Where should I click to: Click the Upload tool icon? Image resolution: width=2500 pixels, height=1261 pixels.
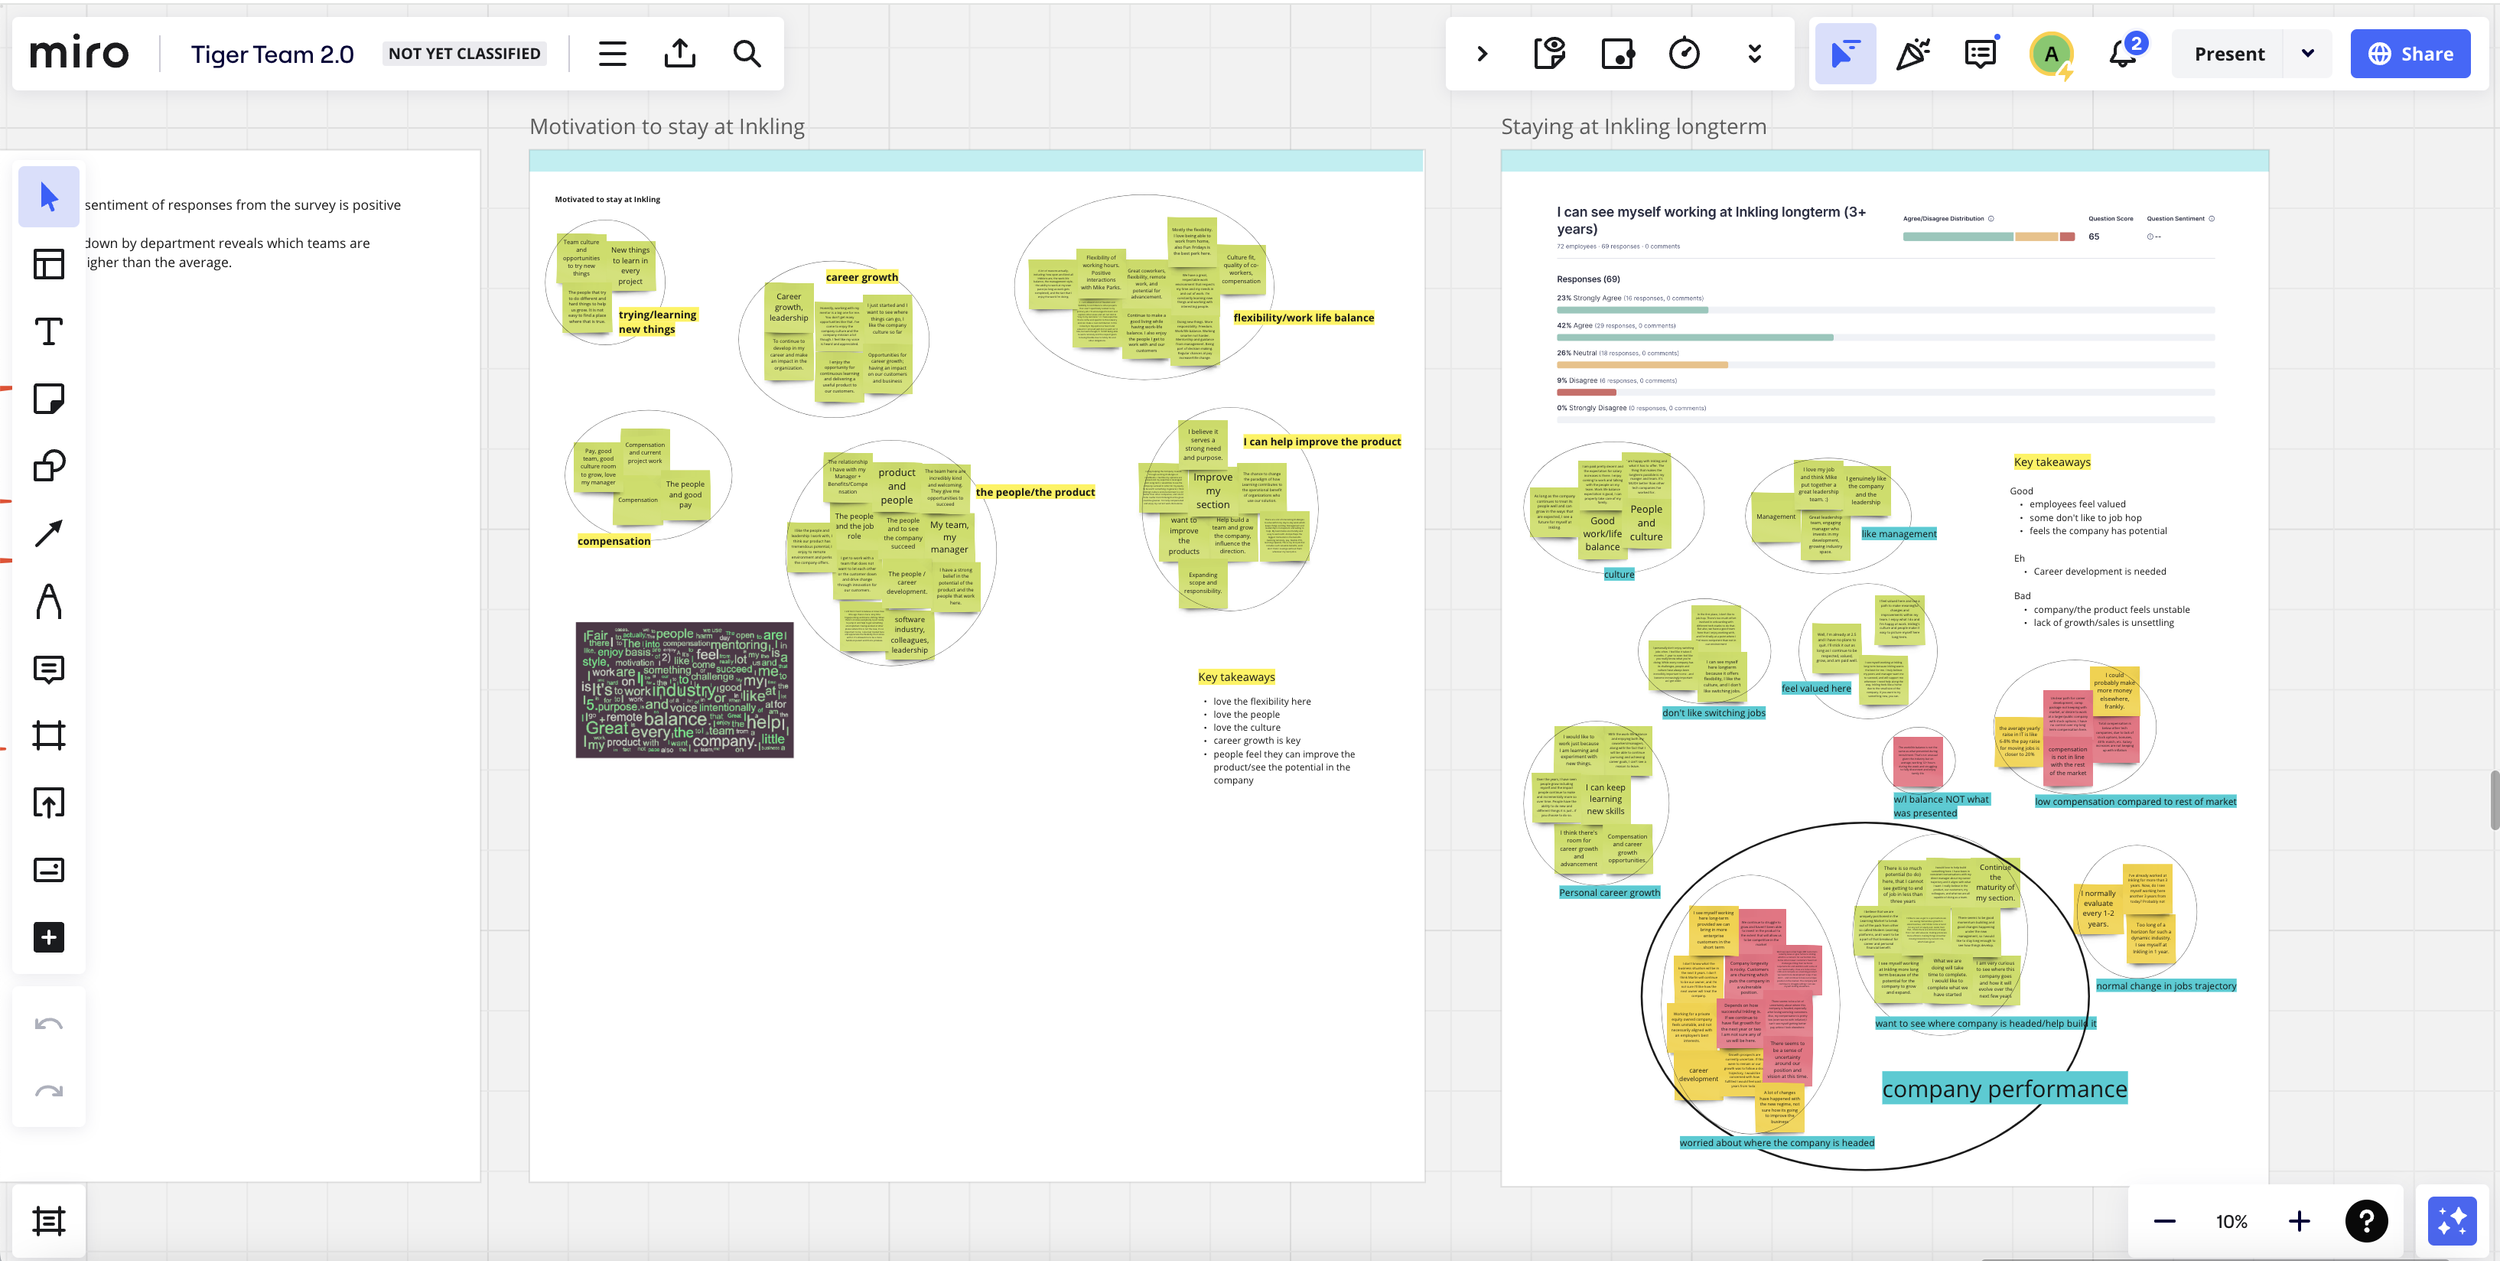click(x=49, y=803)
